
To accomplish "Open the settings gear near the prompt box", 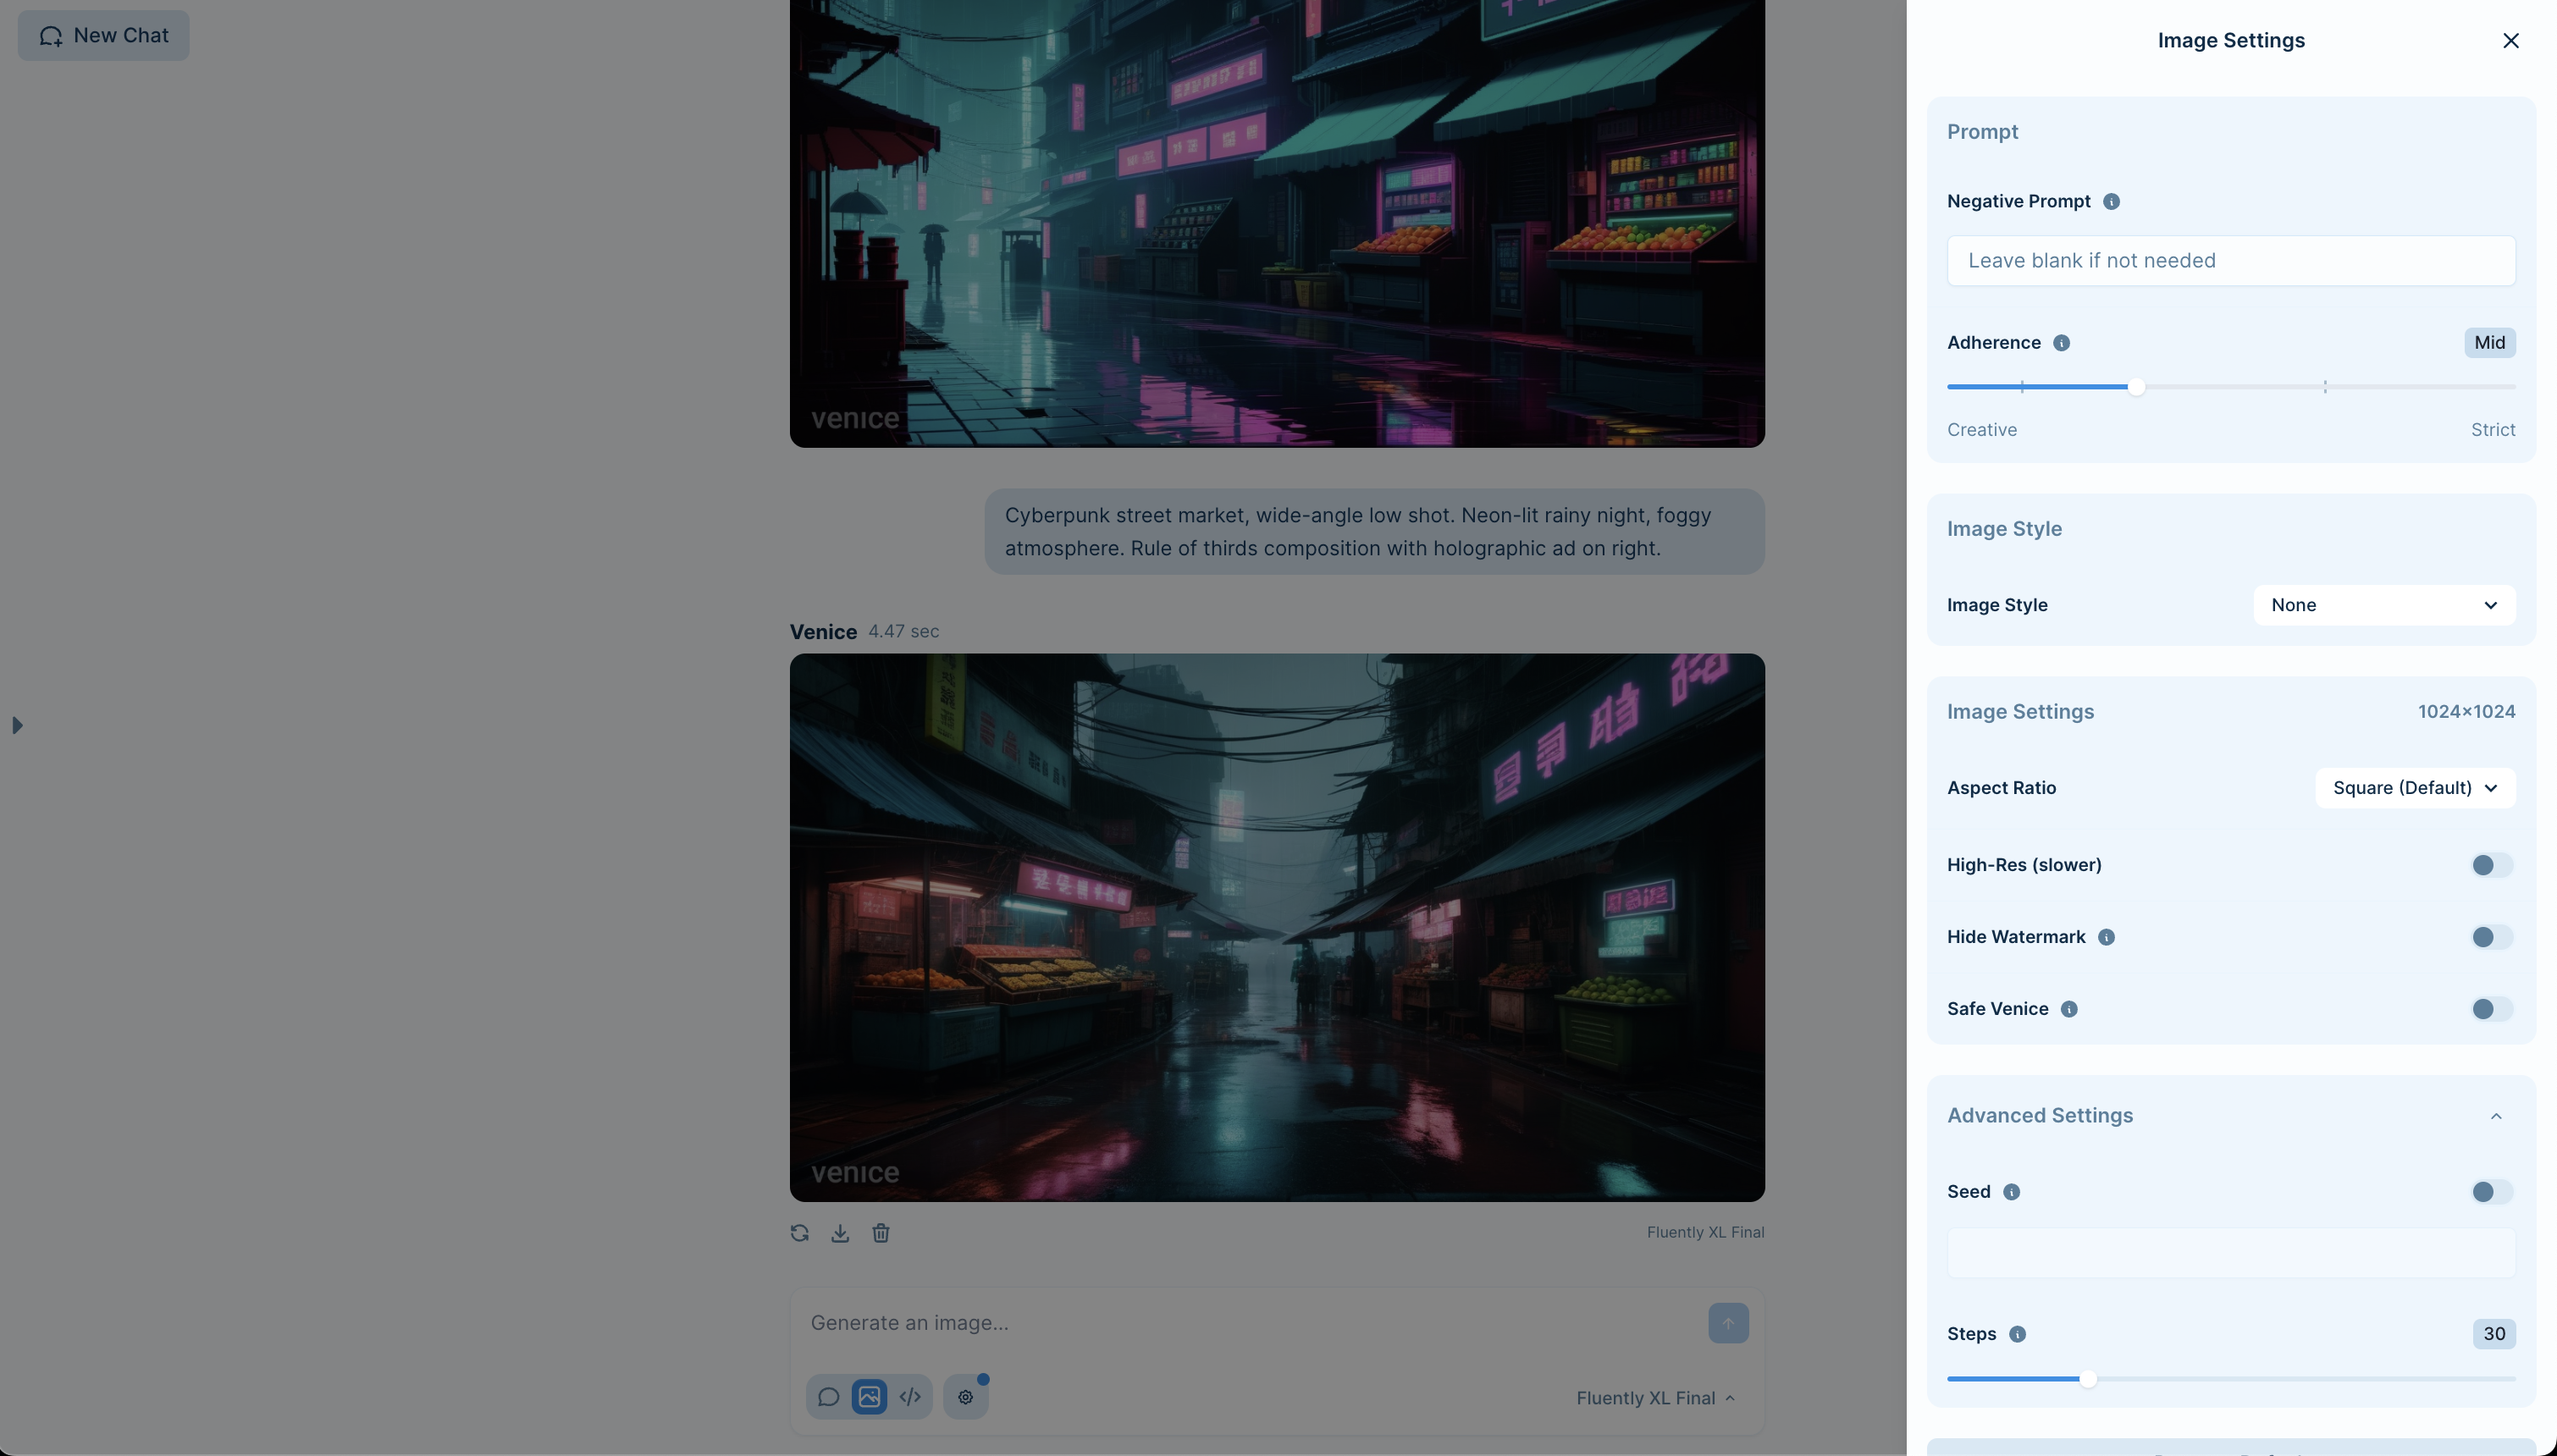I will click(x=964, y=1396).
